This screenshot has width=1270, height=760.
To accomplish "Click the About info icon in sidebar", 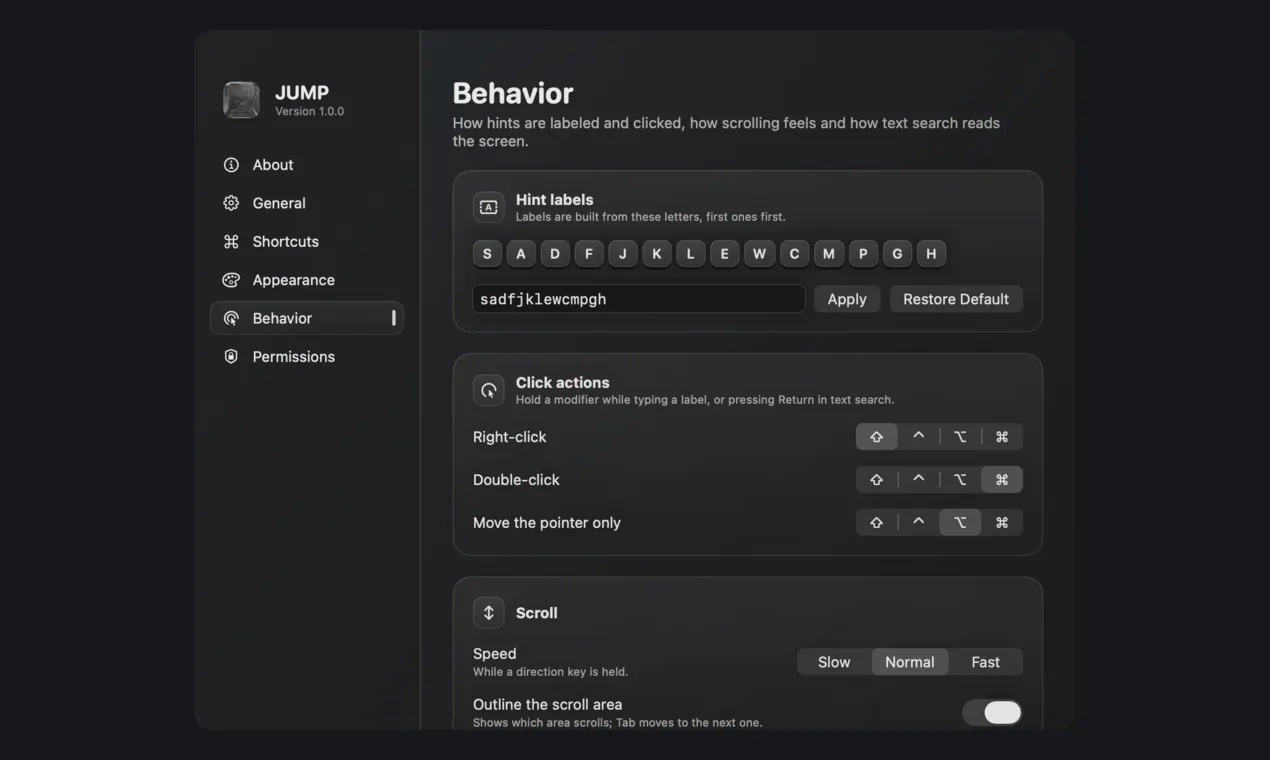I will click(x=231, y=165).
